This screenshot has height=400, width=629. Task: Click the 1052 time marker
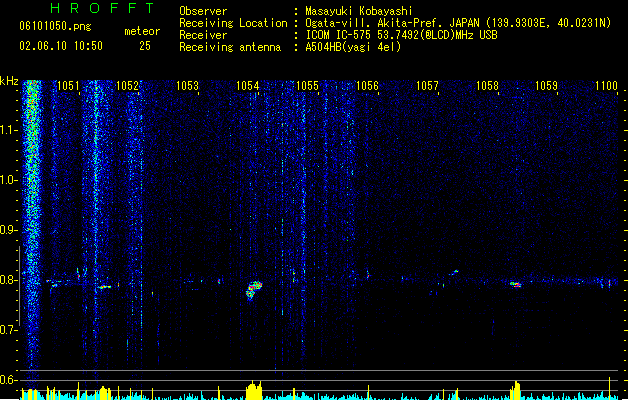(127, 86)
